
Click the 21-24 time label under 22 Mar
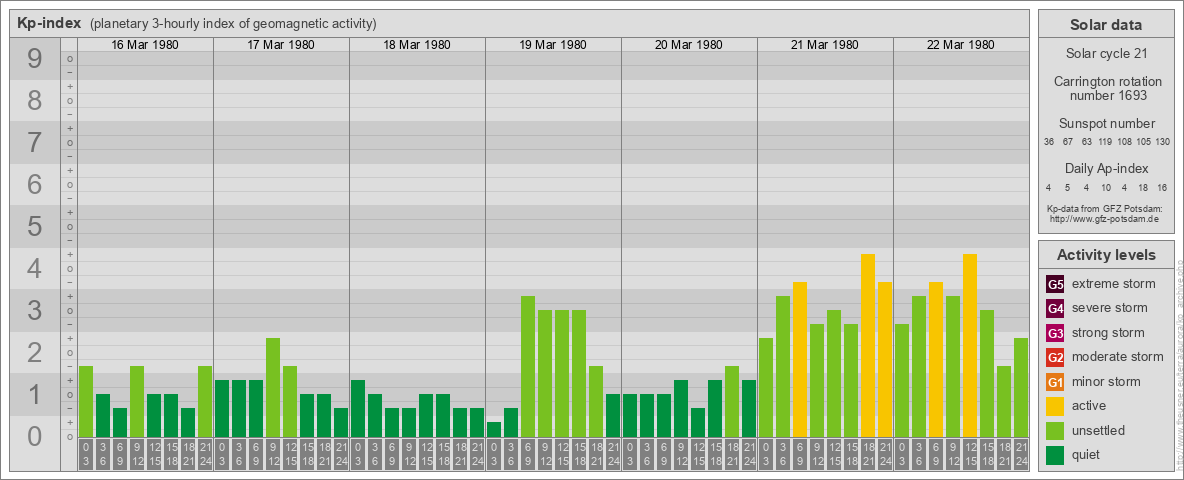[x=1021, y=454]
